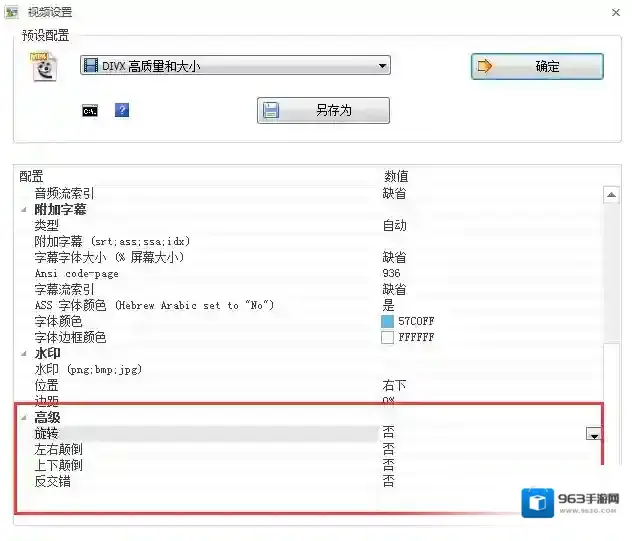Collapse the 附加字幕 section
The width and height of the screenshot is (632, 541).
click(24, 210)
